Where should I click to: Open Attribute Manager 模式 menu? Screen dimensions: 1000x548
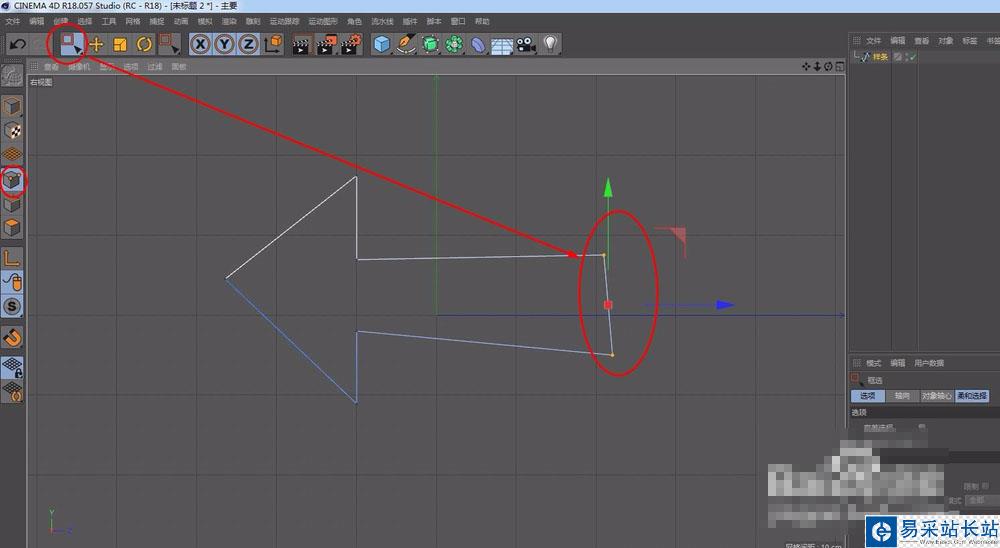coord(873,363)
